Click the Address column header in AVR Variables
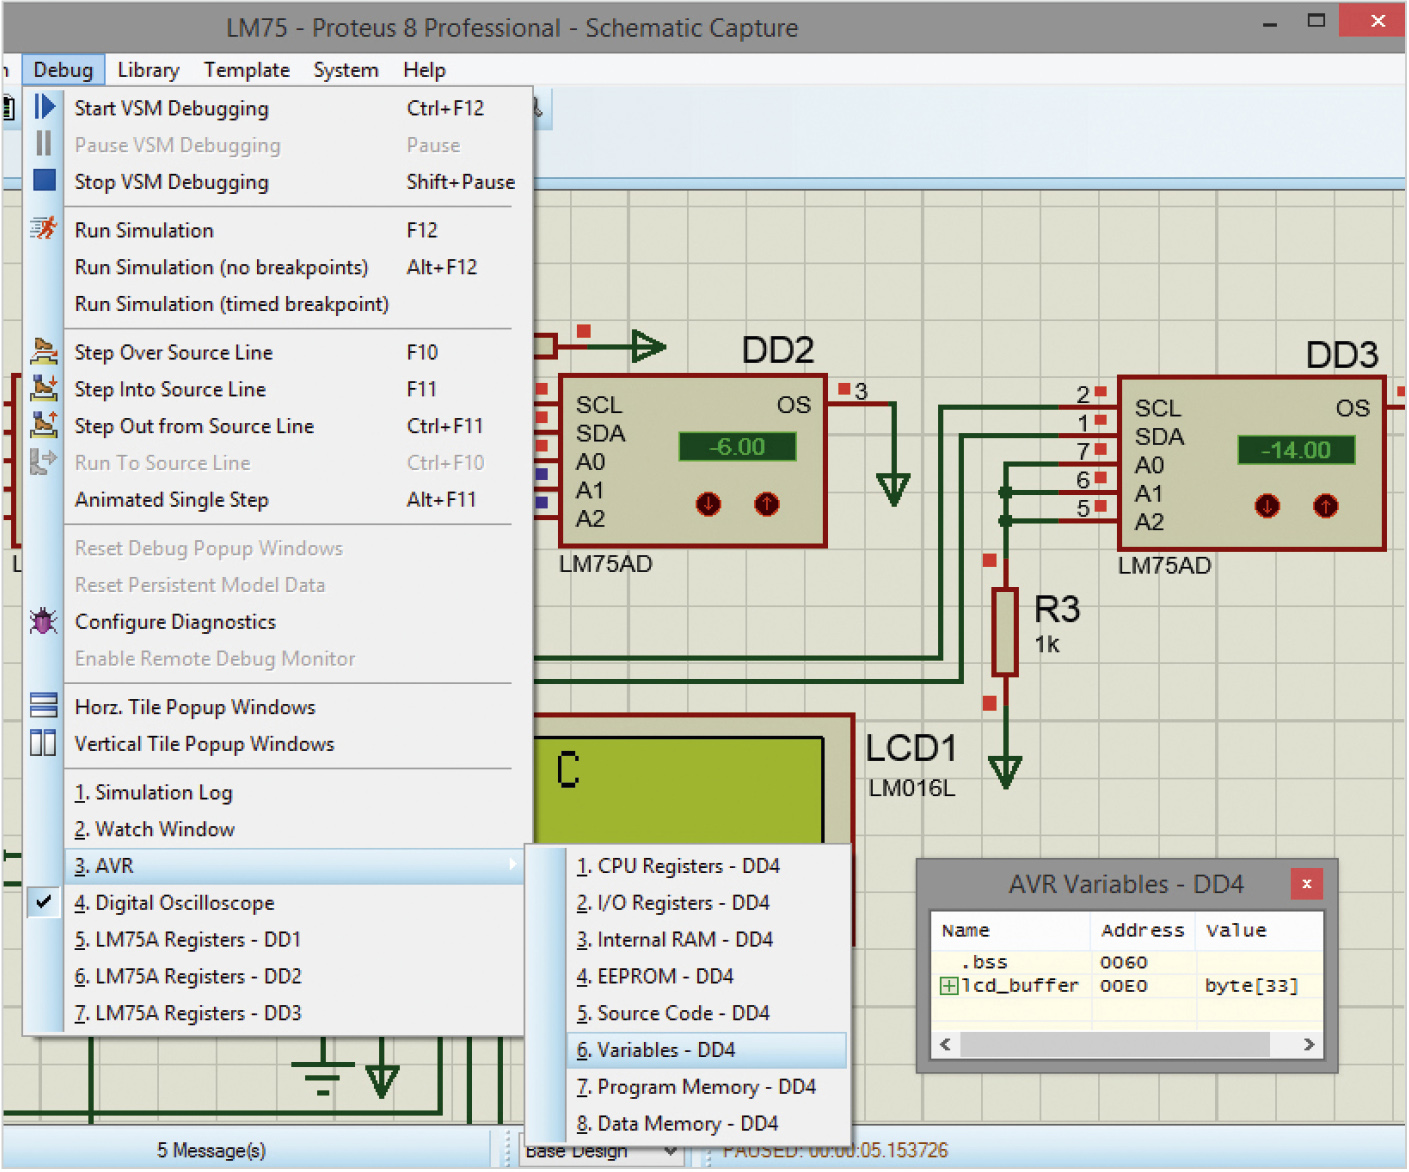 1143,930
